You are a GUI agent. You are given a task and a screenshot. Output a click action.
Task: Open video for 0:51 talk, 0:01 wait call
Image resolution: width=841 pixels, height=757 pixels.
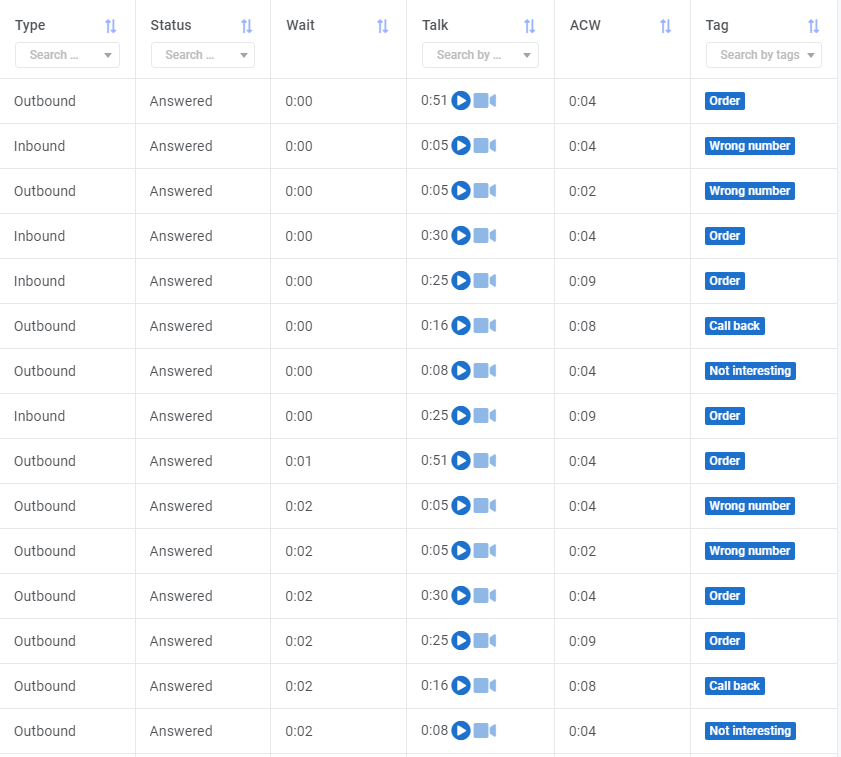pyautogui.click(x=485, y=461)
